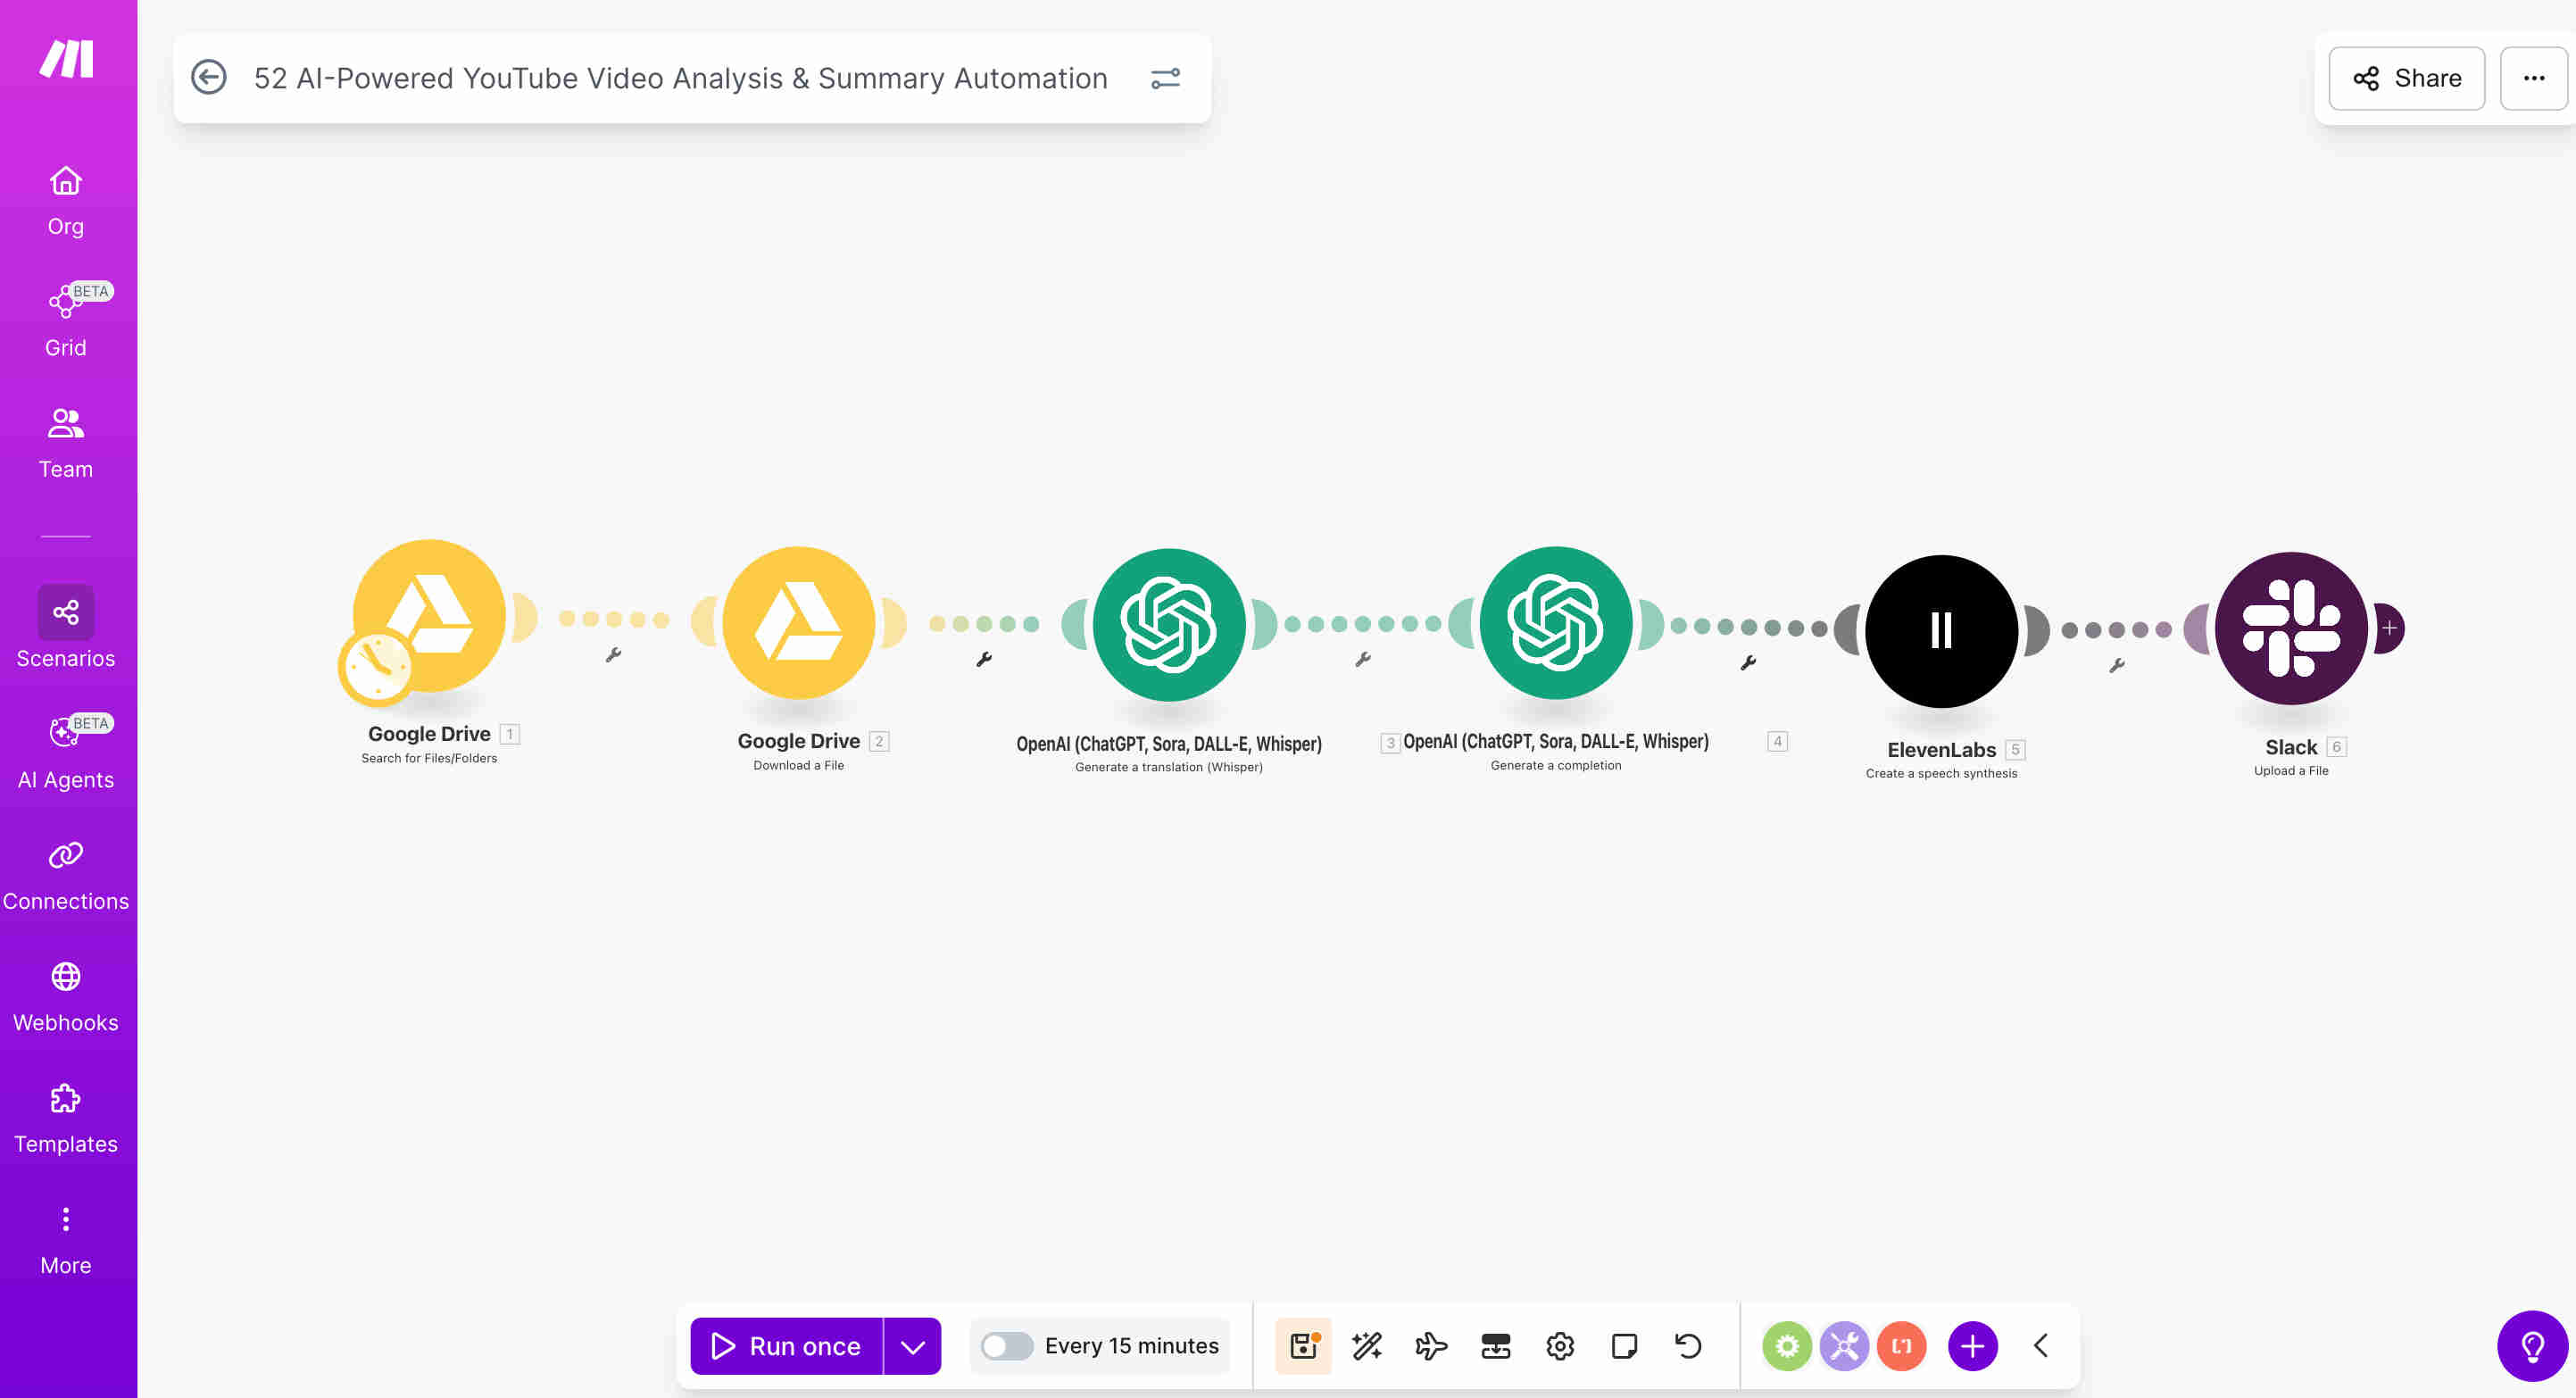Screen dimensions: 2576x1398
Task: Click the filter wrench between the Google Drive modules
Action: pyautogui.click(x=613, y=655)
